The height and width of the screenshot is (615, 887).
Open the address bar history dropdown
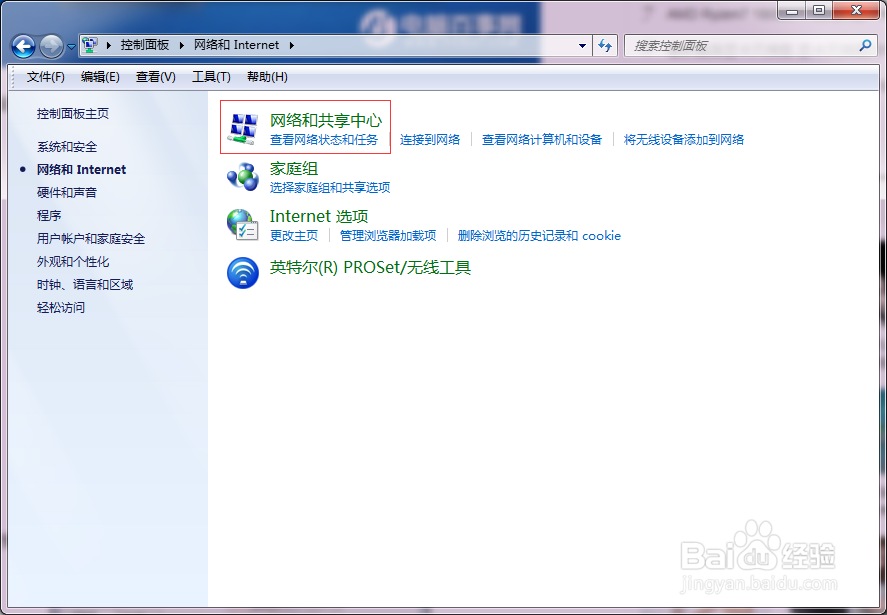[x=582, y=46]
